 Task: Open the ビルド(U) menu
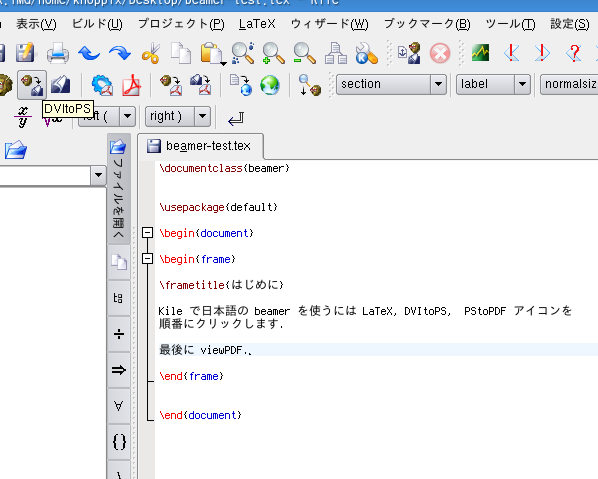click(x=97, y=24)
